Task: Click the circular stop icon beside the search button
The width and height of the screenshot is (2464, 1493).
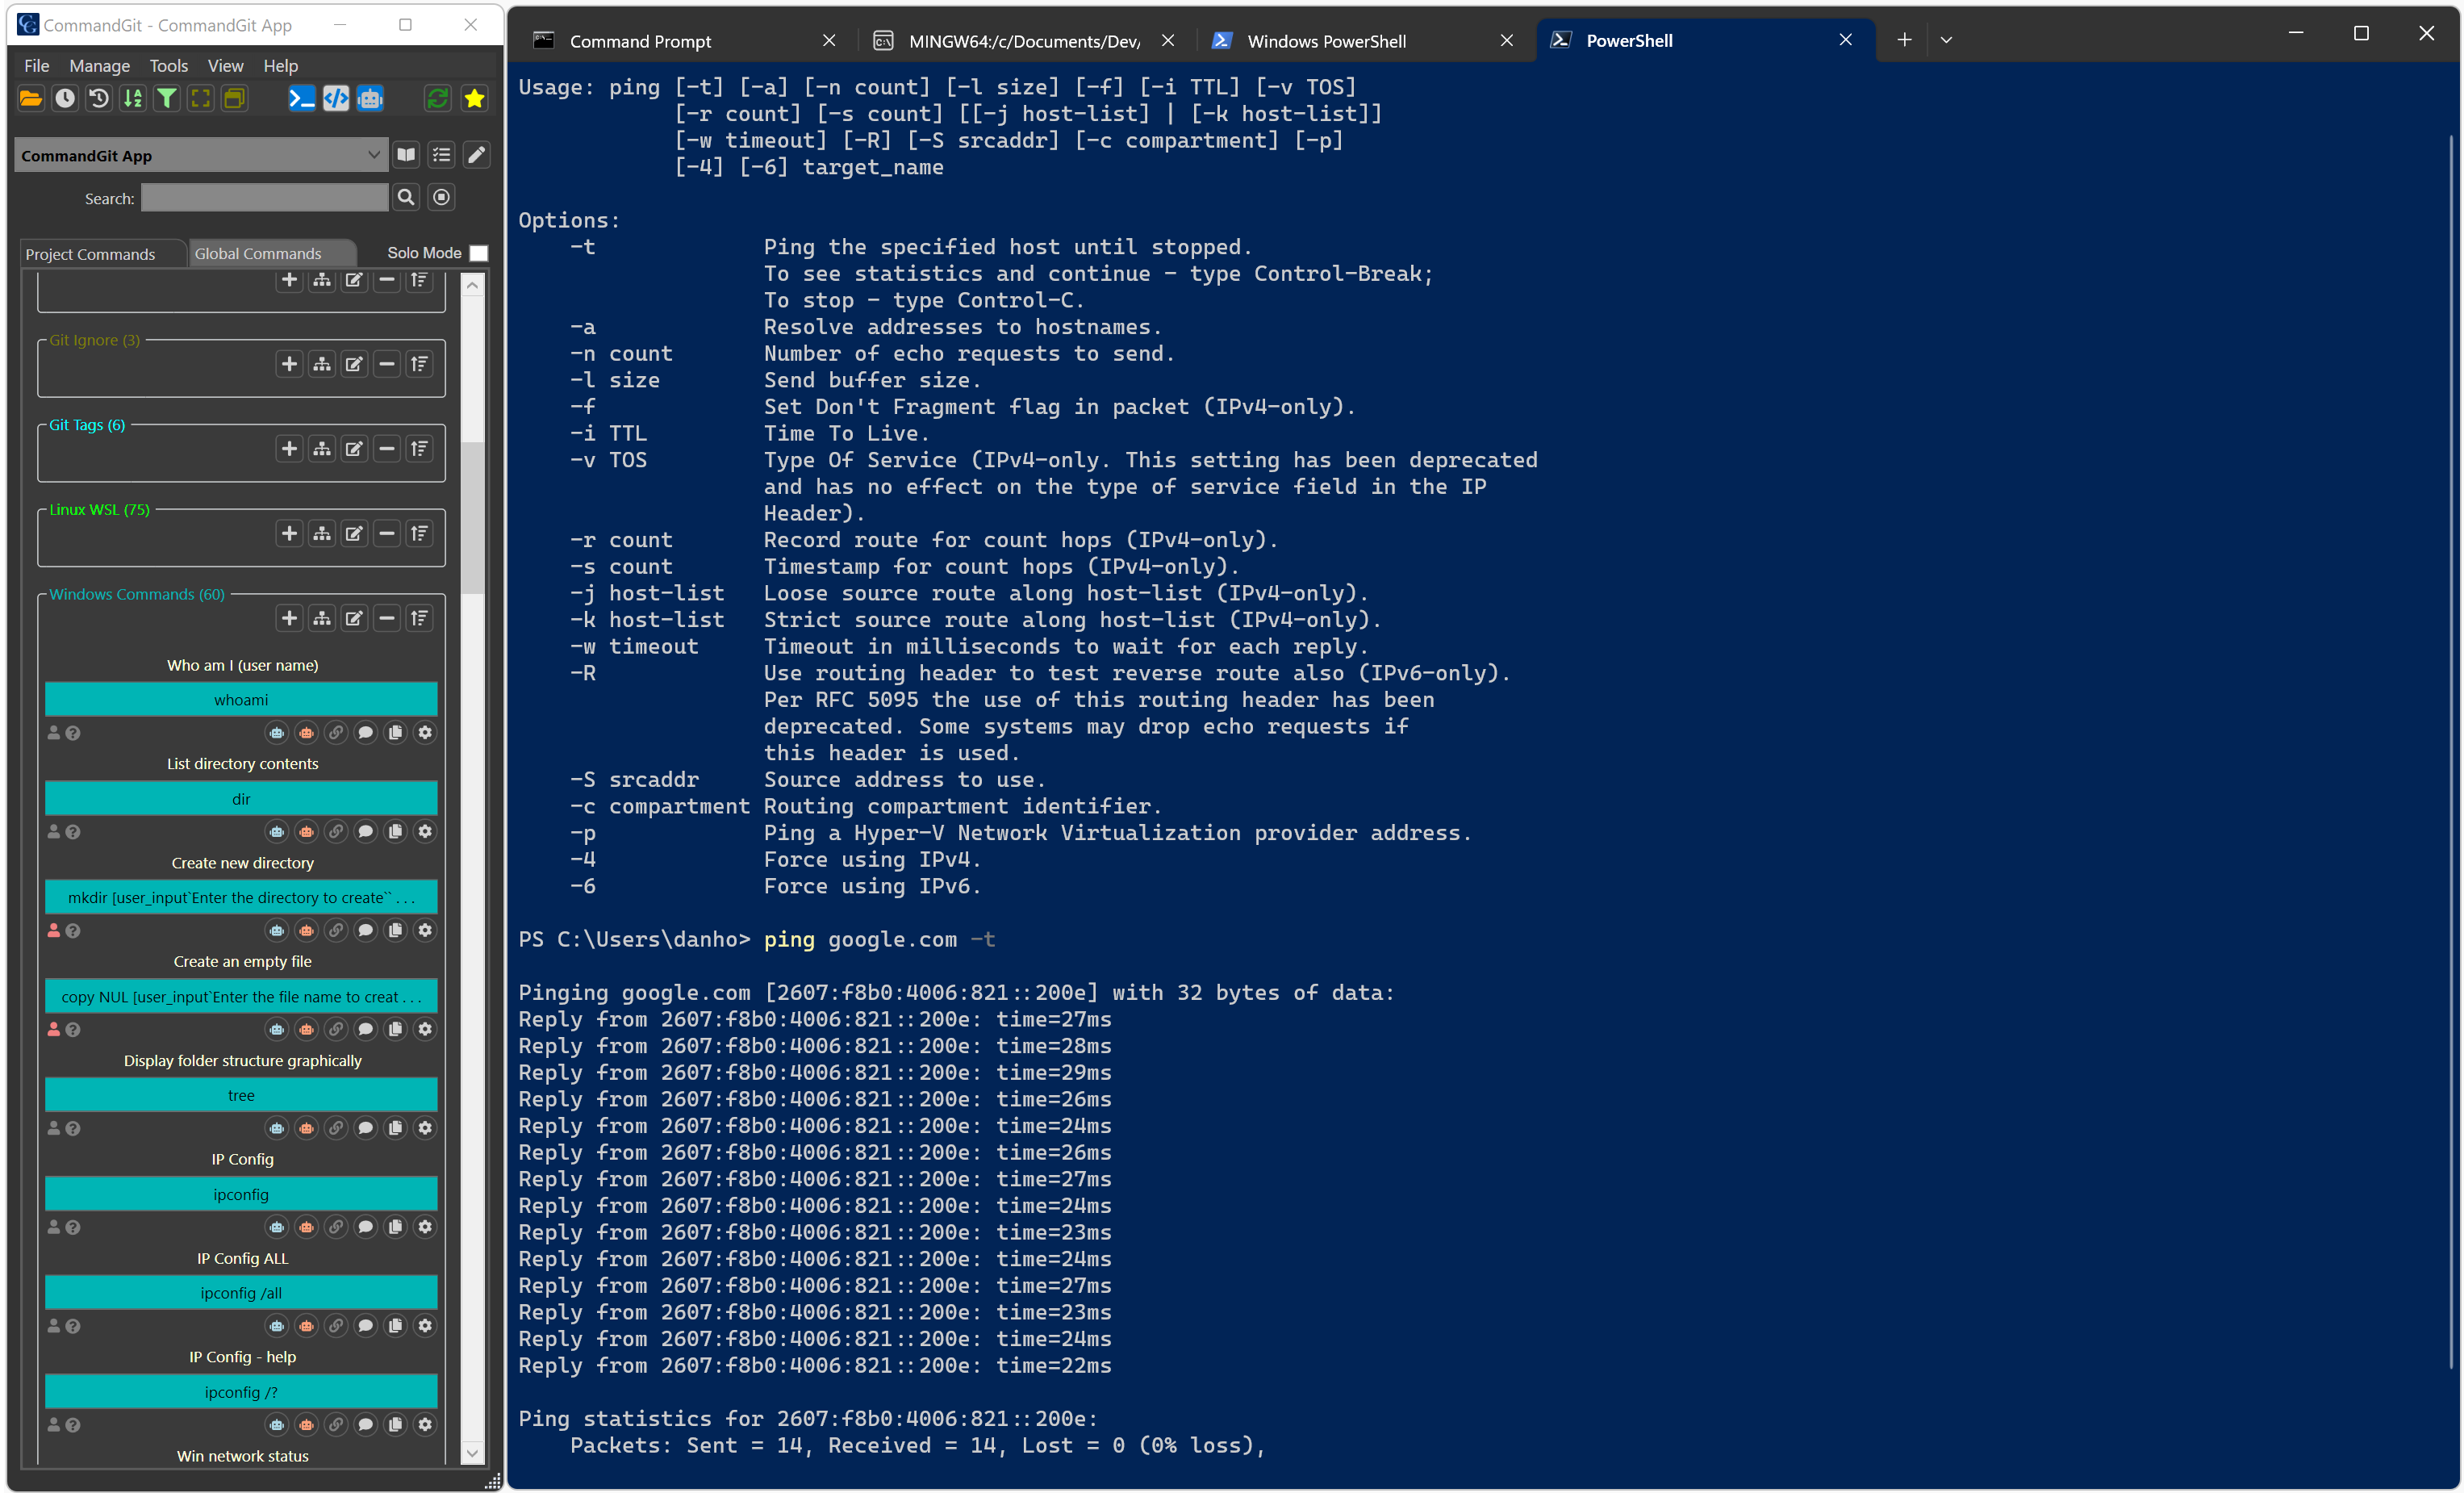Action: pyautogui.click(x=441, y=198)
